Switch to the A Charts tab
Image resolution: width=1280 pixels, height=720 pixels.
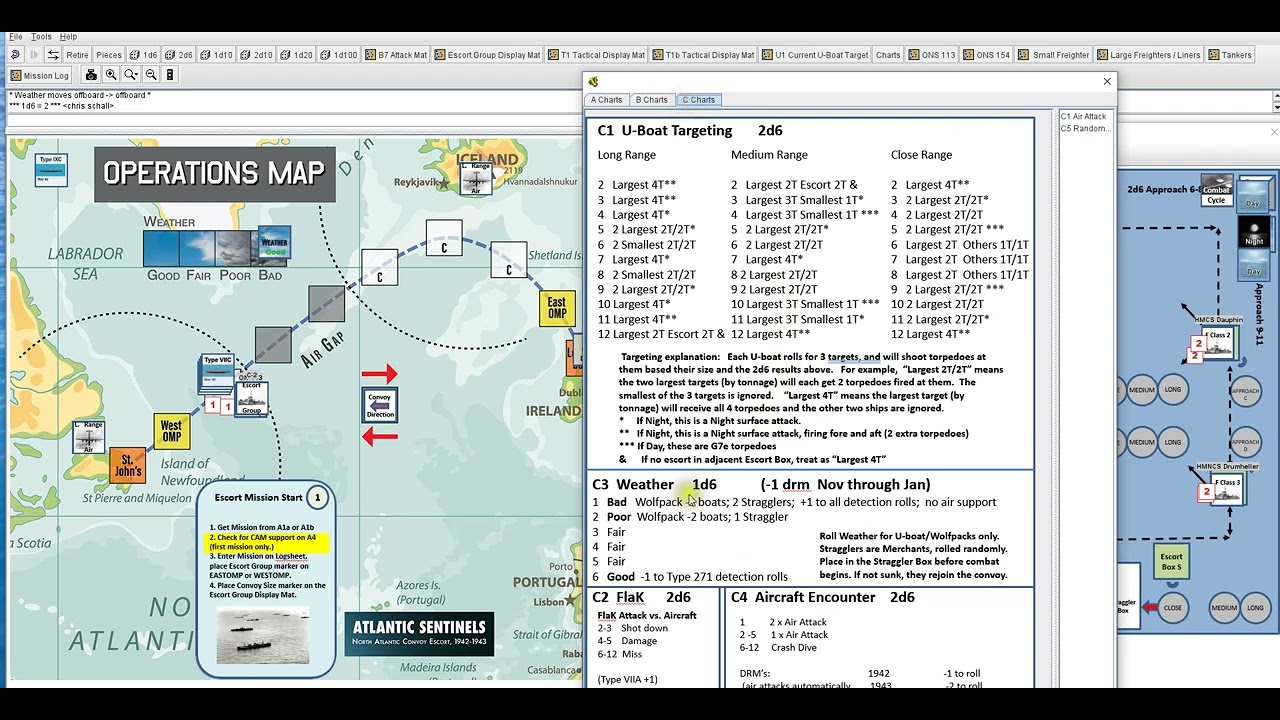tap(606, 100)
